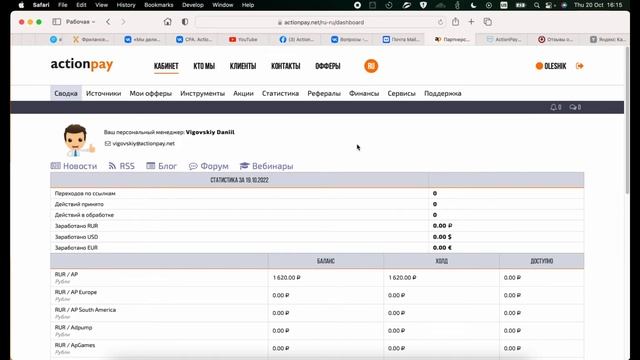Image resolution: width=640 pixels, height=360 pixels.
Task: Log out using the orange exit icon
Action: (x=580, y=66)
